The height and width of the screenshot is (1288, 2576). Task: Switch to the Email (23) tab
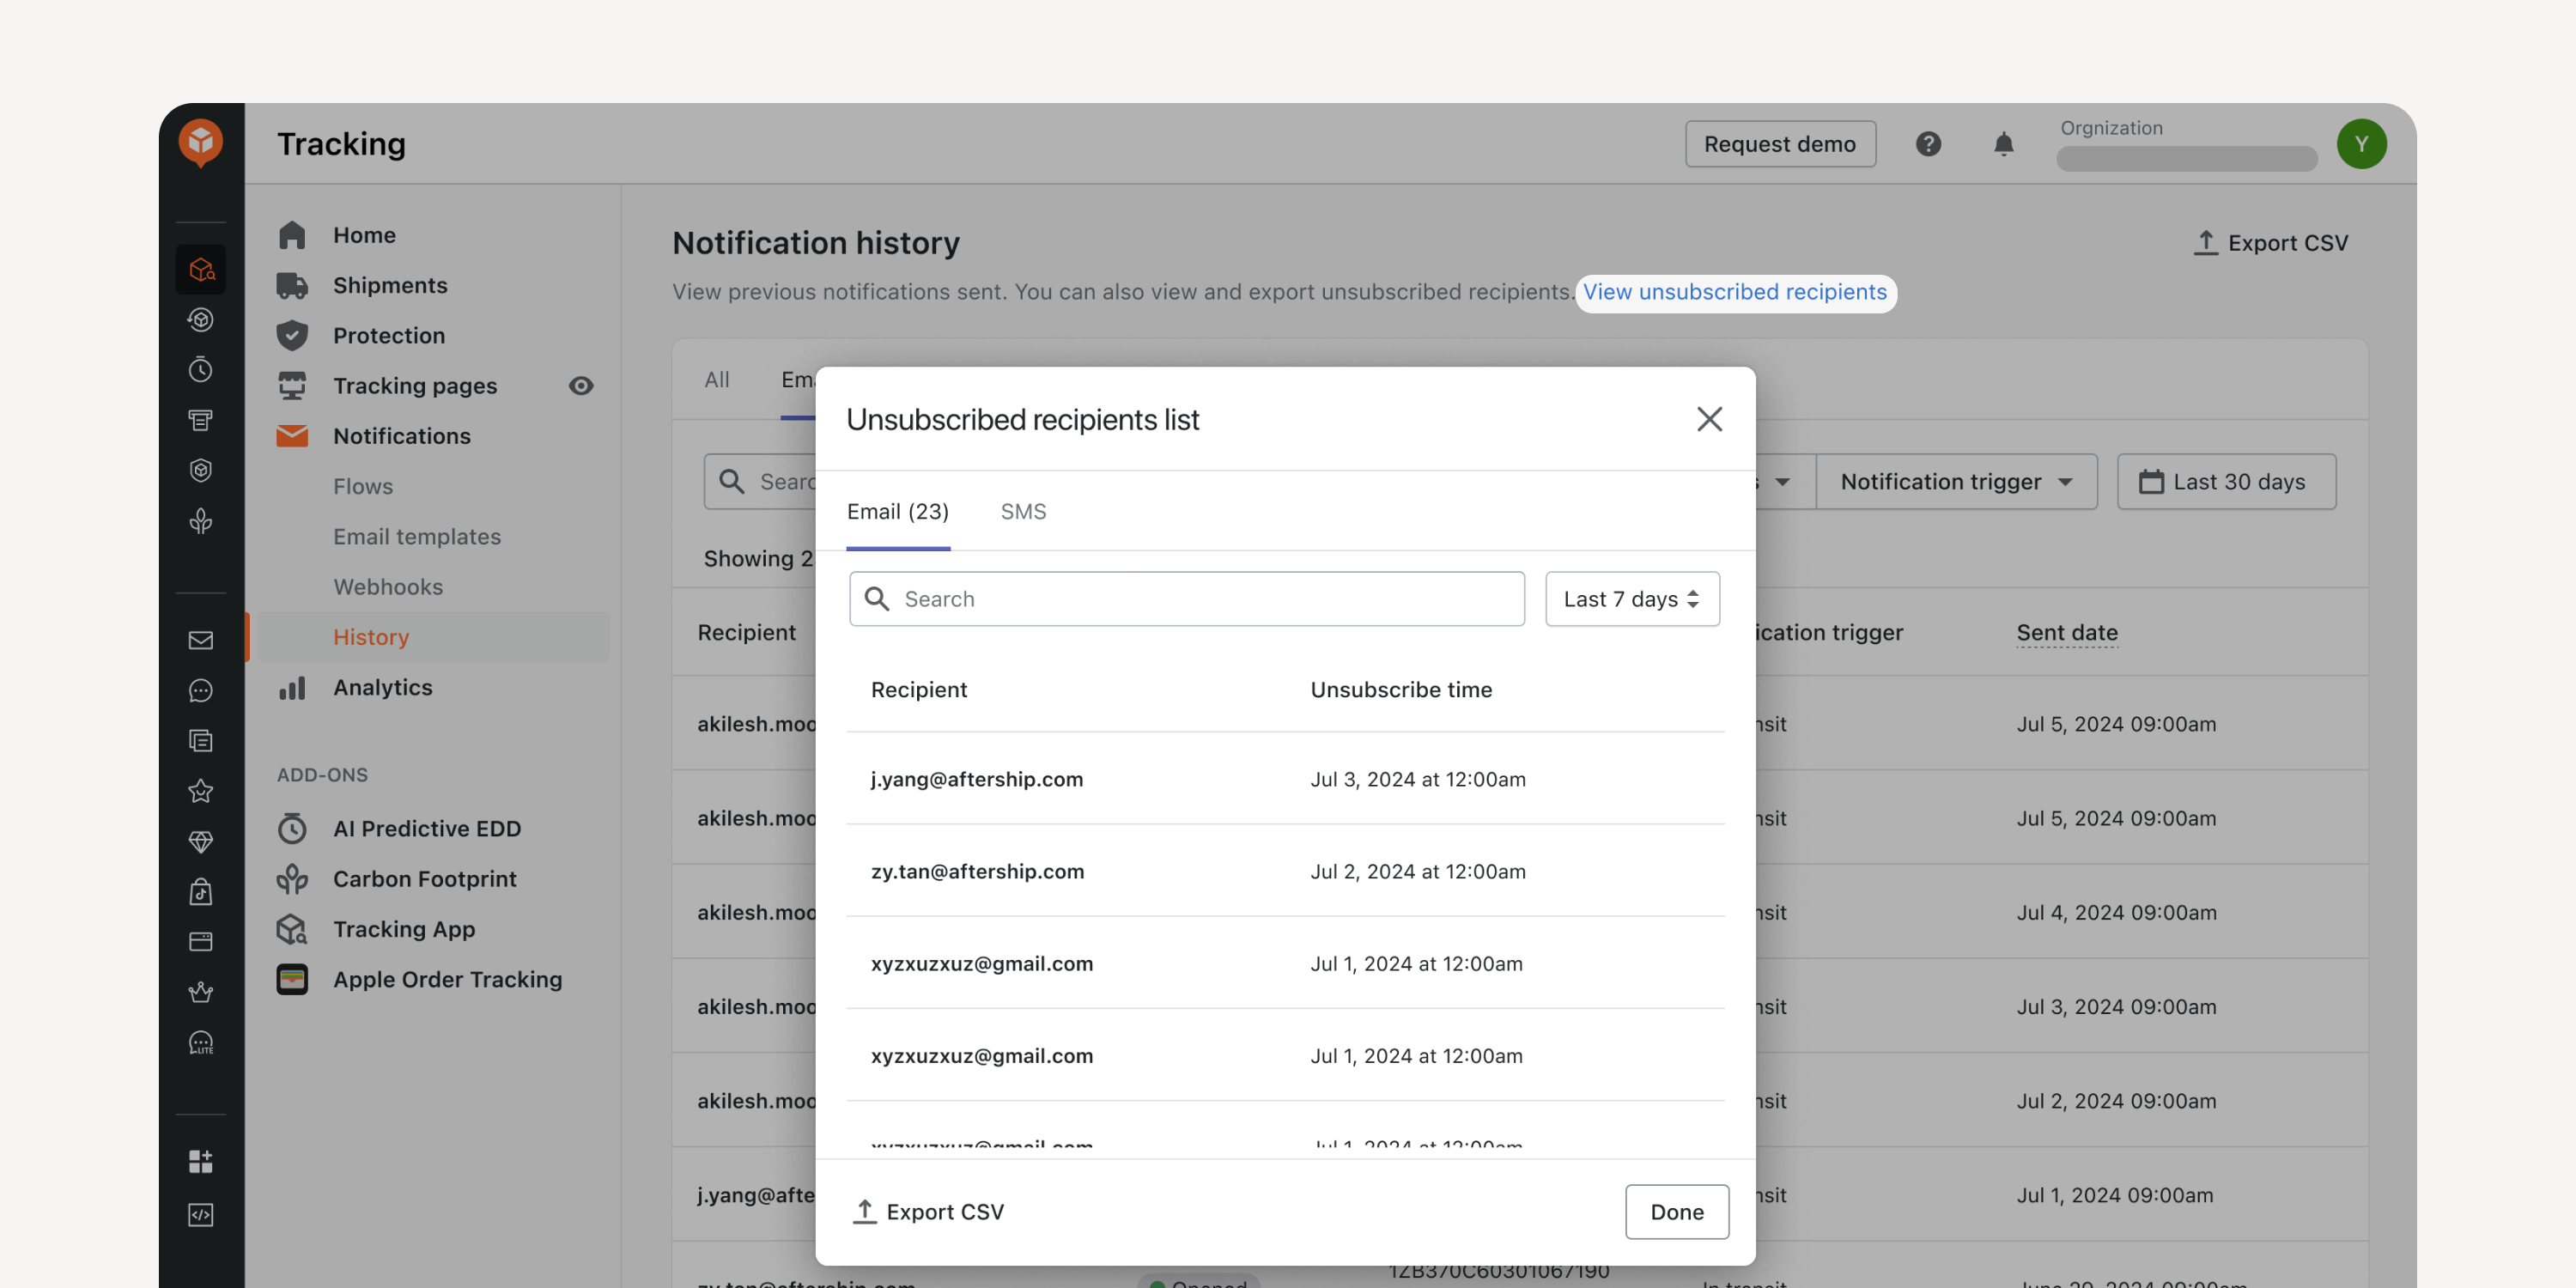click(897, 511)
